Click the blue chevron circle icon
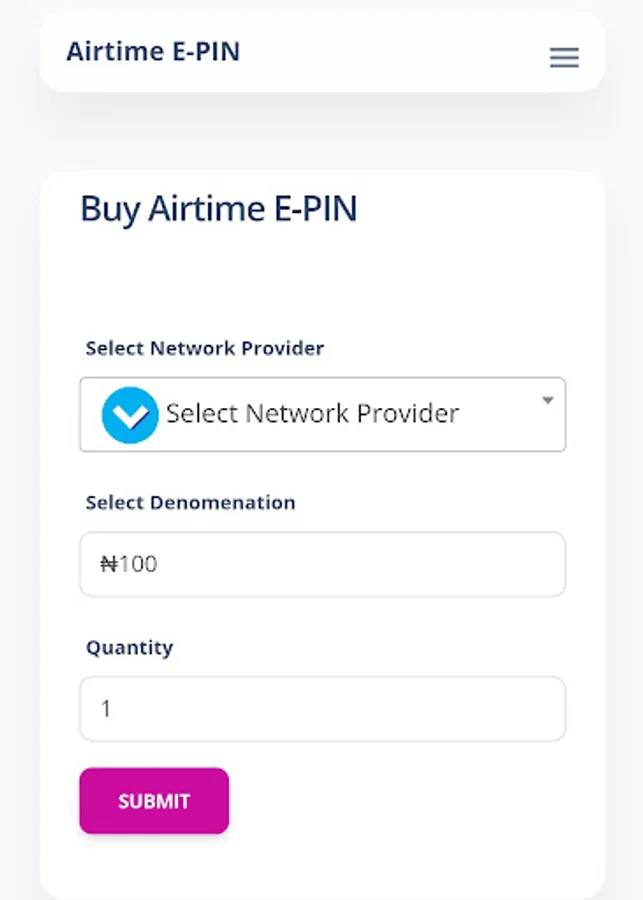Viewport: 643px width, 900px height. tap(130, 414)
